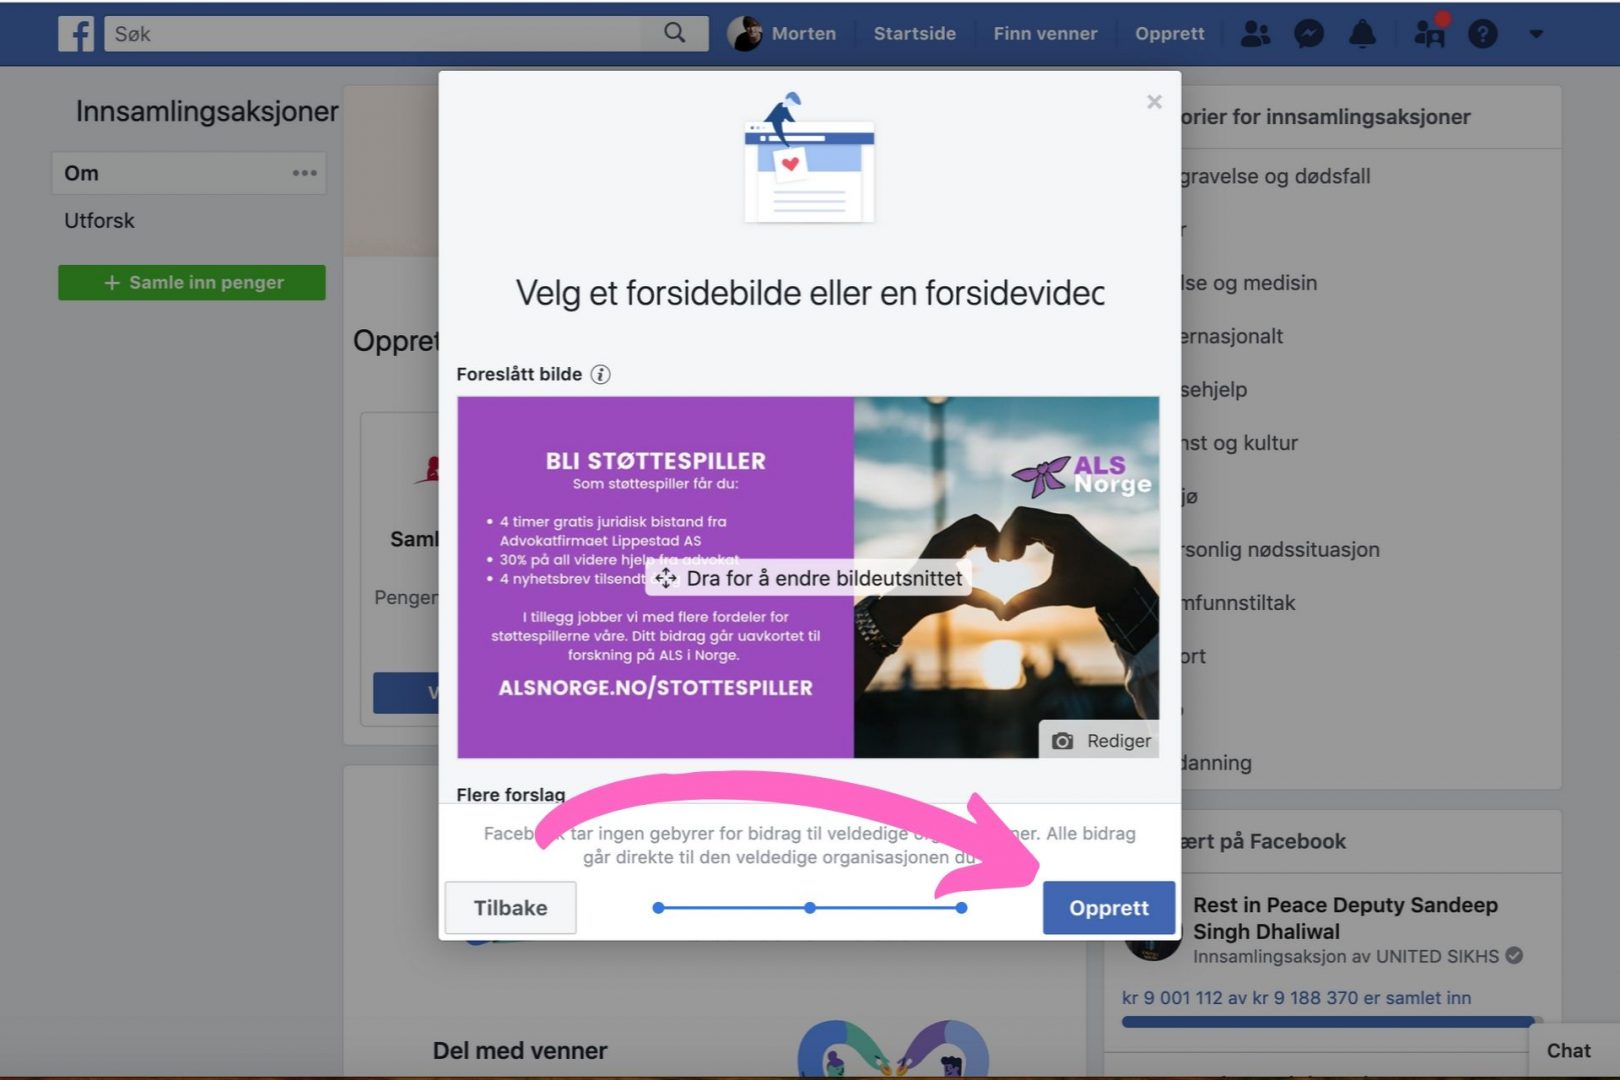Open the ...gravelse og dødsfall category
The width and height of the screenshot is (1620, 1080).
(1275, 176)
